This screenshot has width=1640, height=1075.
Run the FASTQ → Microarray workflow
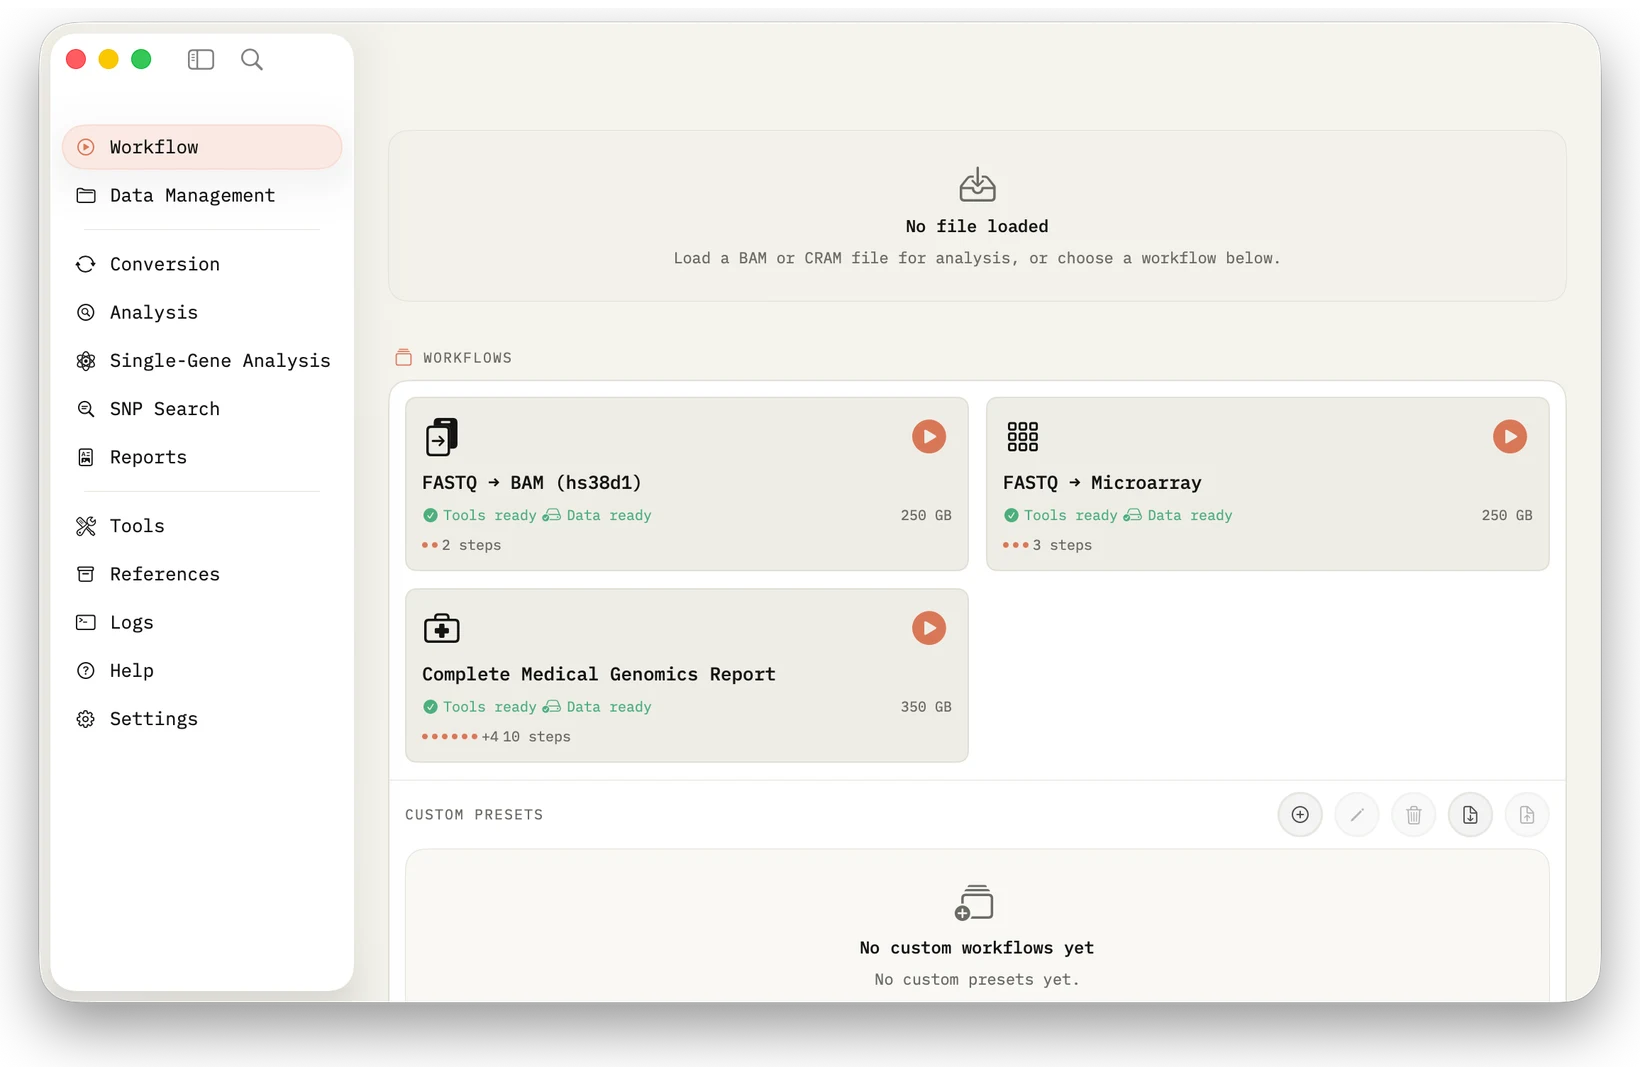click(x=1510, y=437)
